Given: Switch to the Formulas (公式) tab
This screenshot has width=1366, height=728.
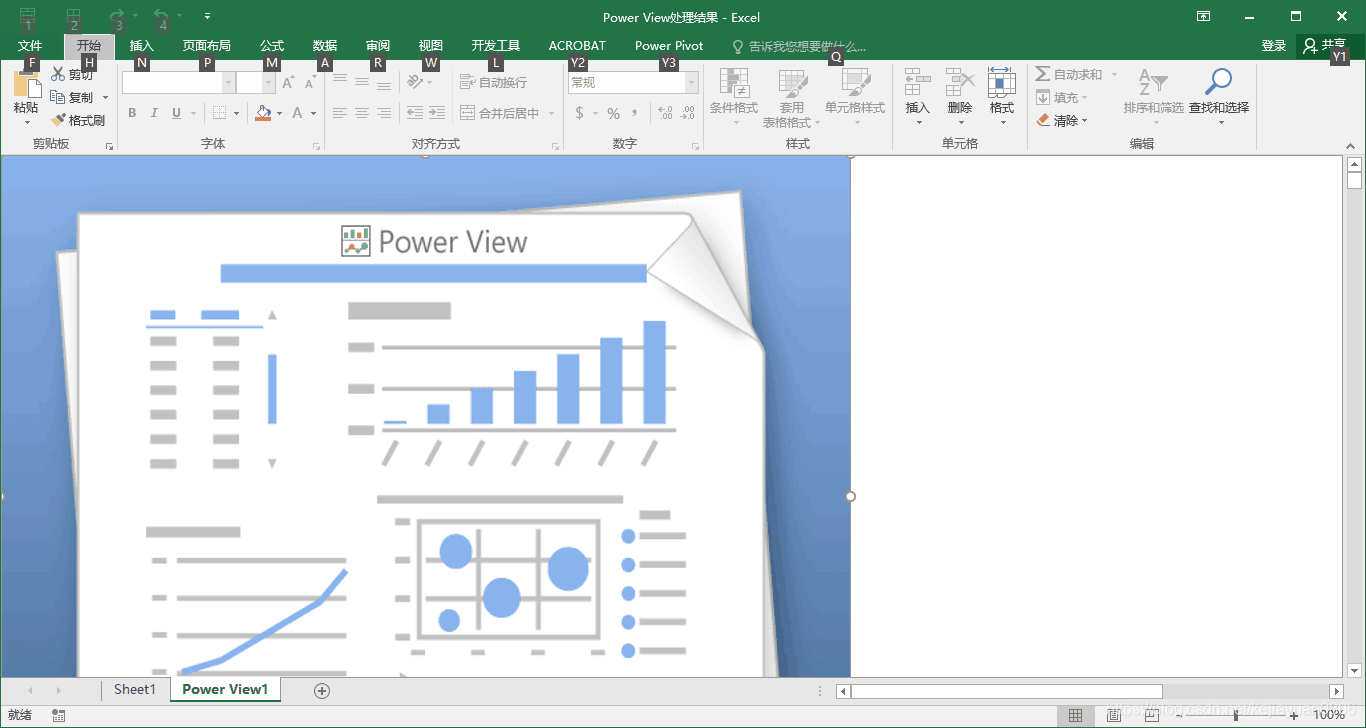Looking at the screenshot, I should pyautogui.click(x=272, y=46).
